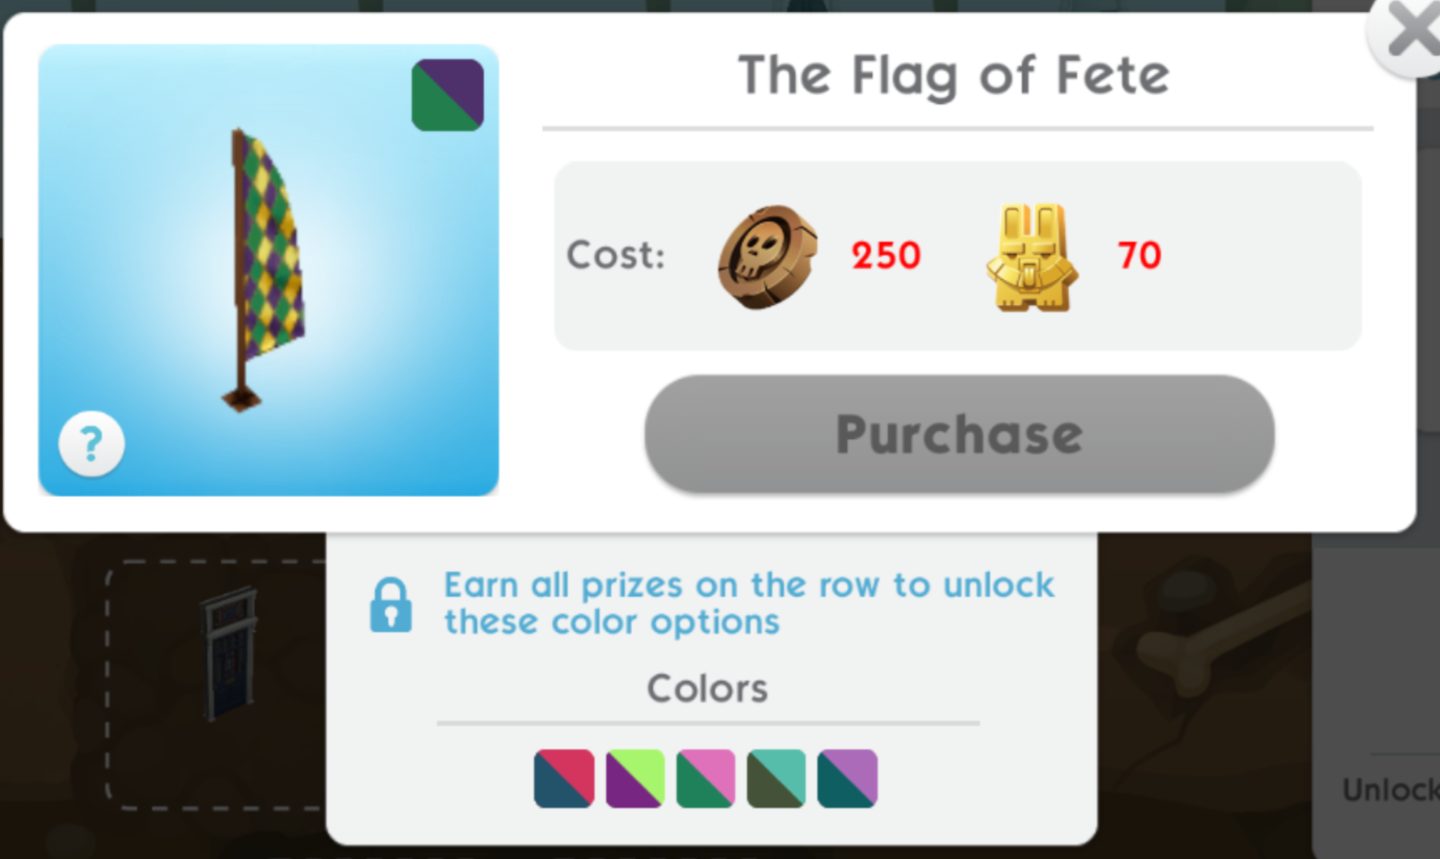Open the question mark help icon

click(x=91, y=443)
